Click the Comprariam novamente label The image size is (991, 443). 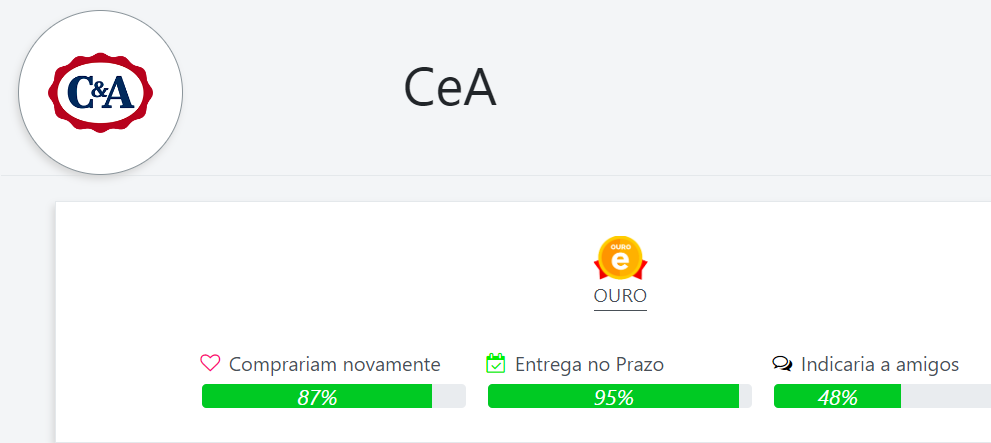click(334, 365)
